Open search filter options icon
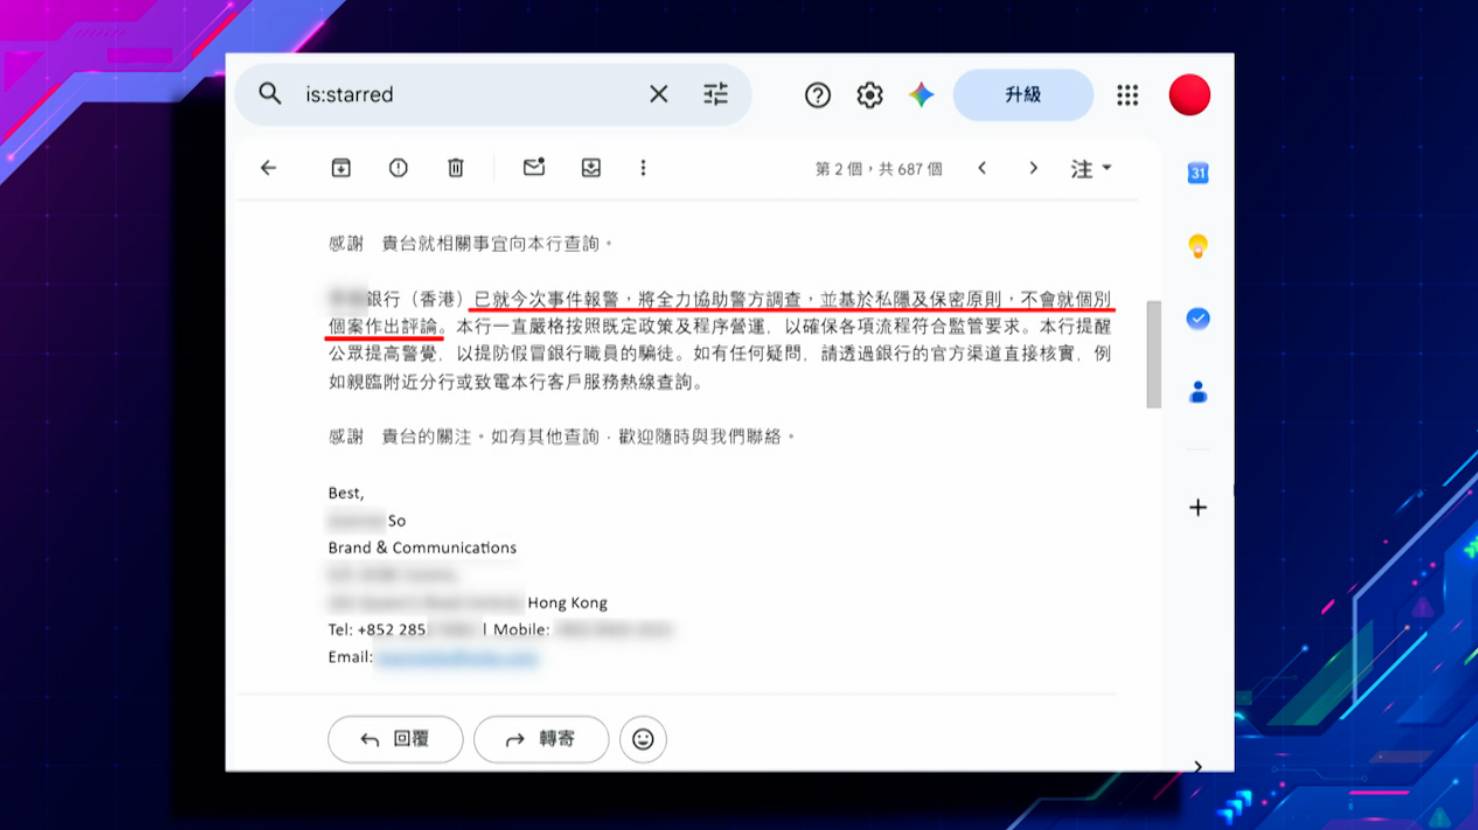This screenshot has width=1478, height=830. pos(715,94)
